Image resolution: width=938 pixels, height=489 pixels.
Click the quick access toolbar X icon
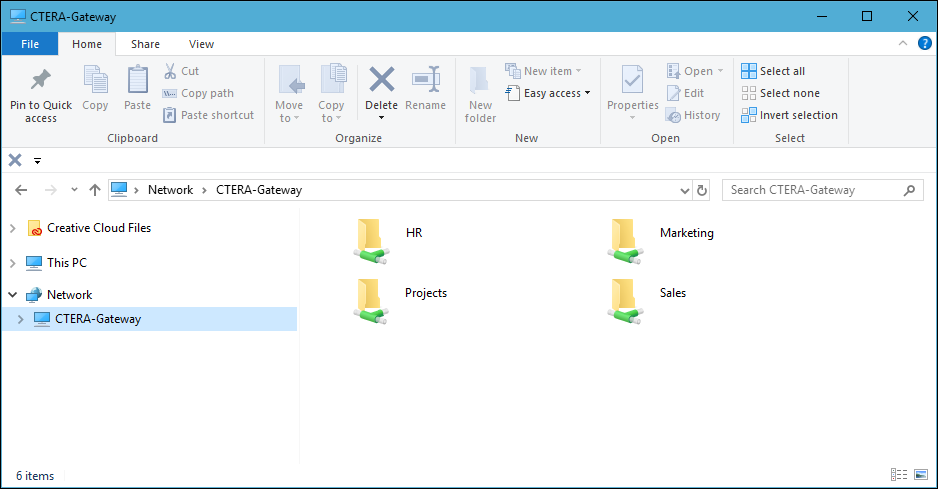click(x=15, y=160)
